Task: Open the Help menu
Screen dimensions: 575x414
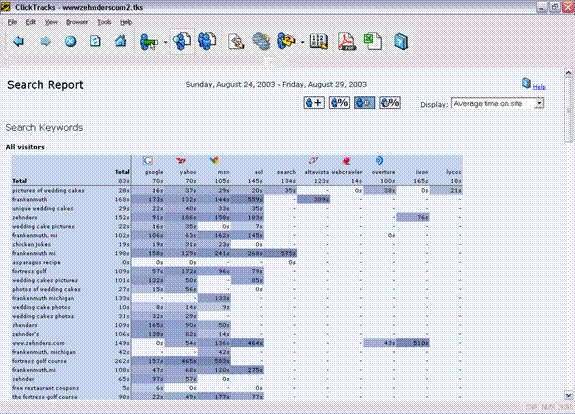Action: pos(126,22)
